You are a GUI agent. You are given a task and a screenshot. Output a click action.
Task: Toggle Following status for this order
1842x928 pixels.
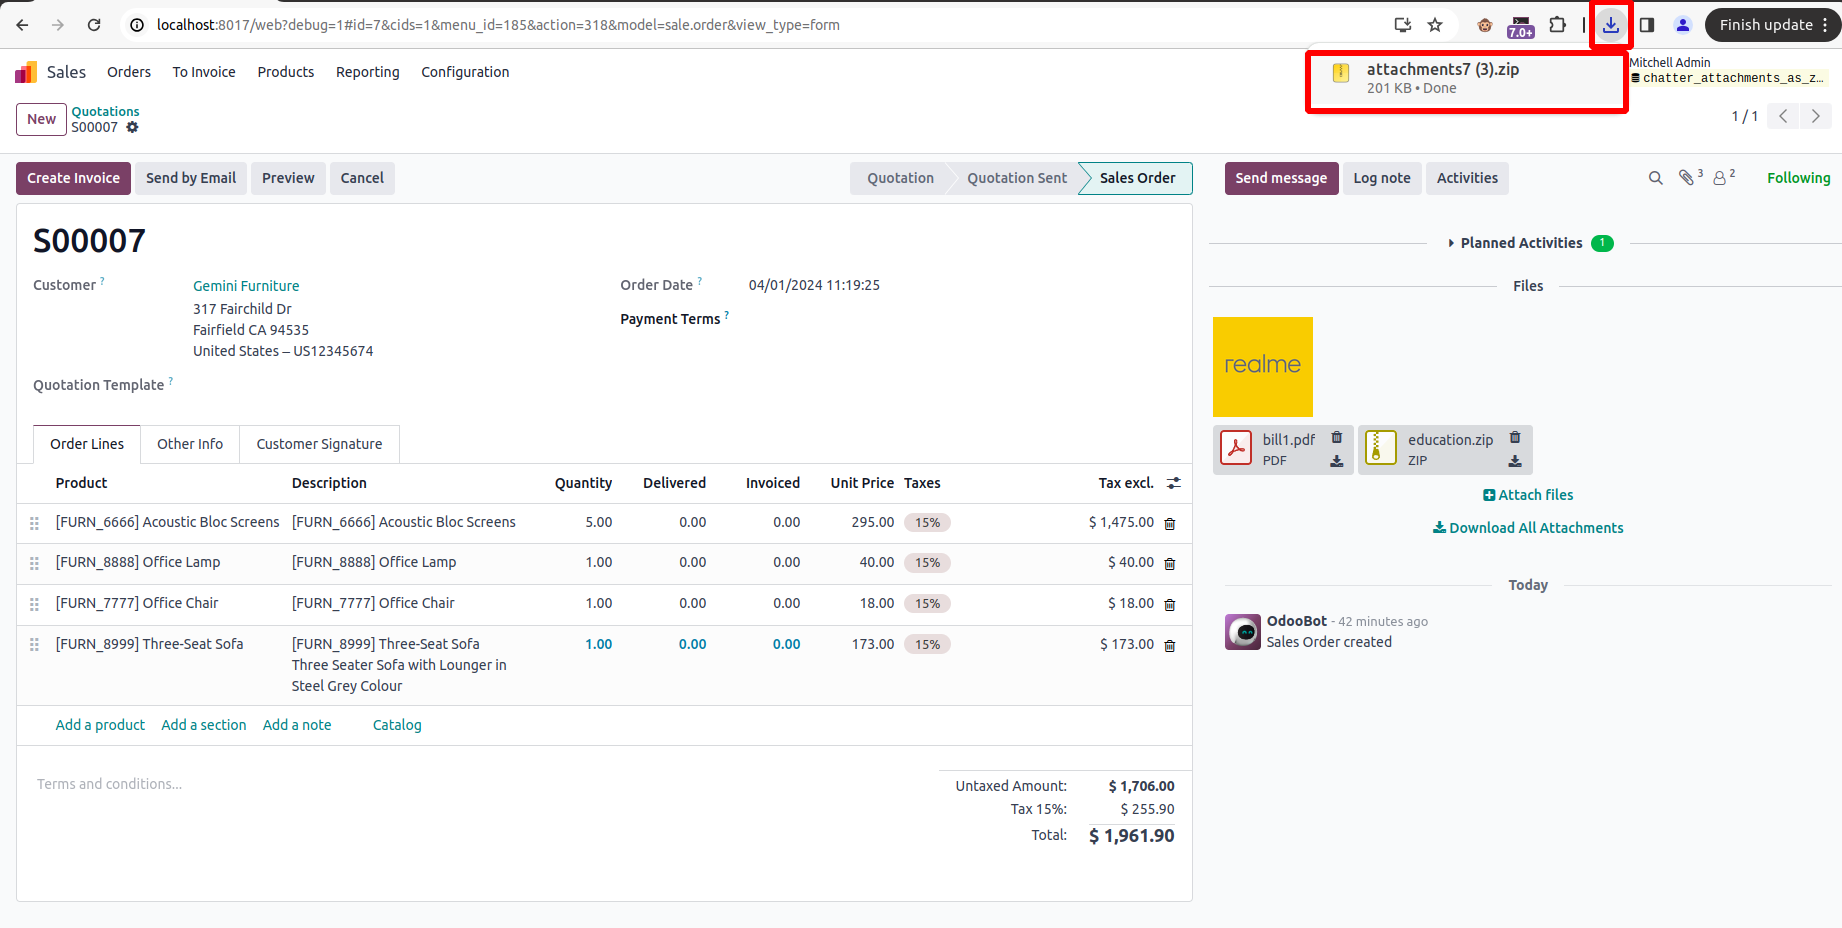pyautogui.click(x=1797, y=178)
